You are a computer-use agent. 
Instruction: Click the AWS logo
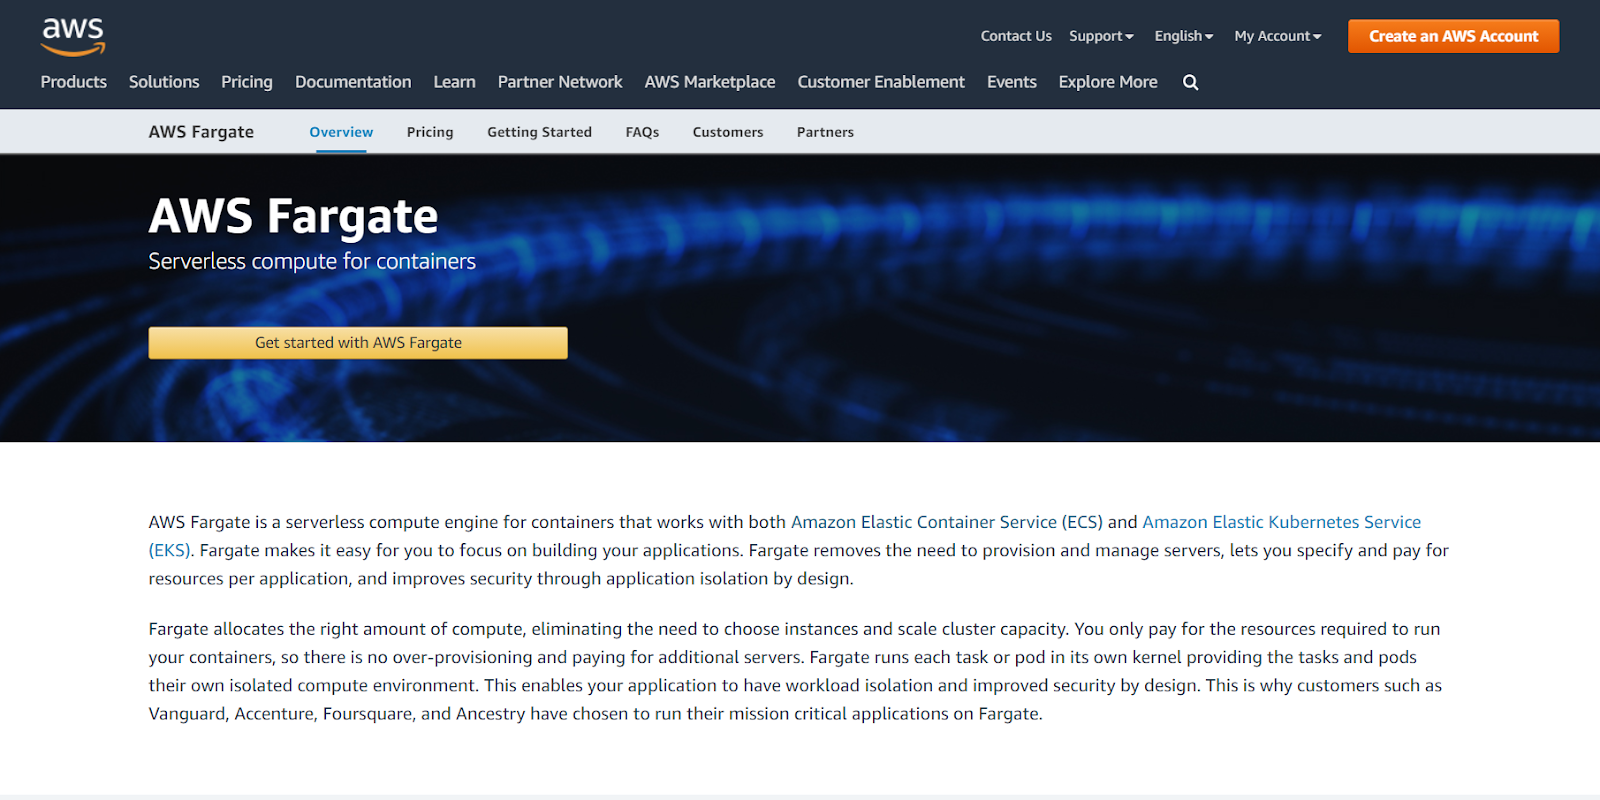click(x=73, y=36)
